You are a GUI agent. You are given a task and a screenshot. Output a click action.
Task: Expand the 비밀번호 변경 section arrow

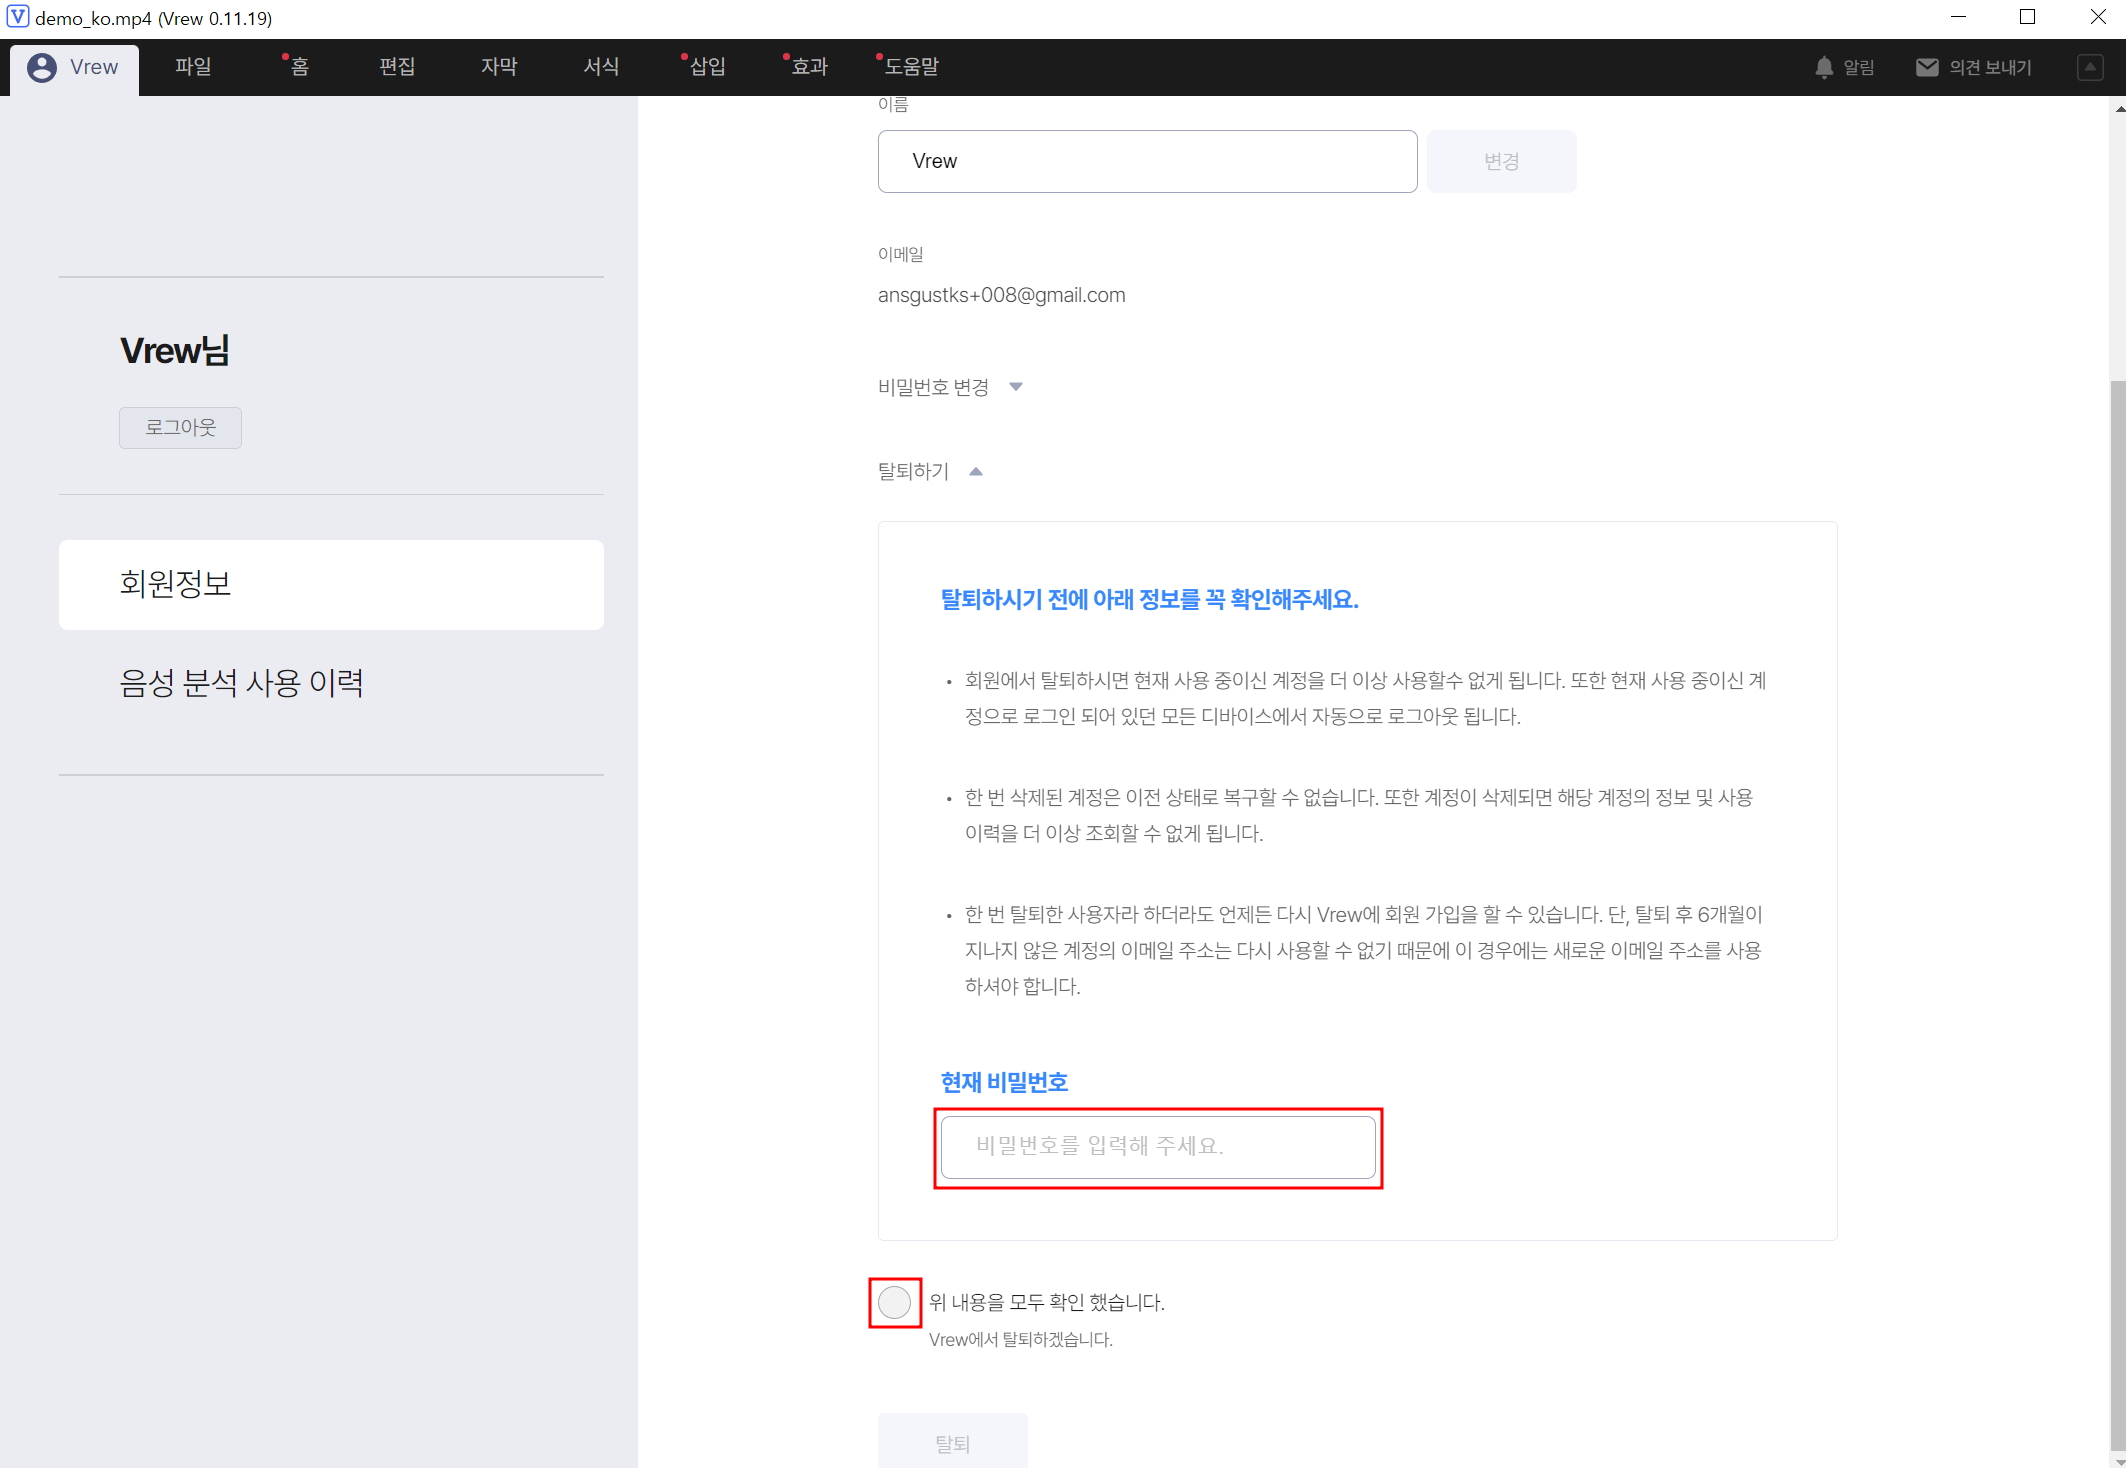click(1016, 387)
